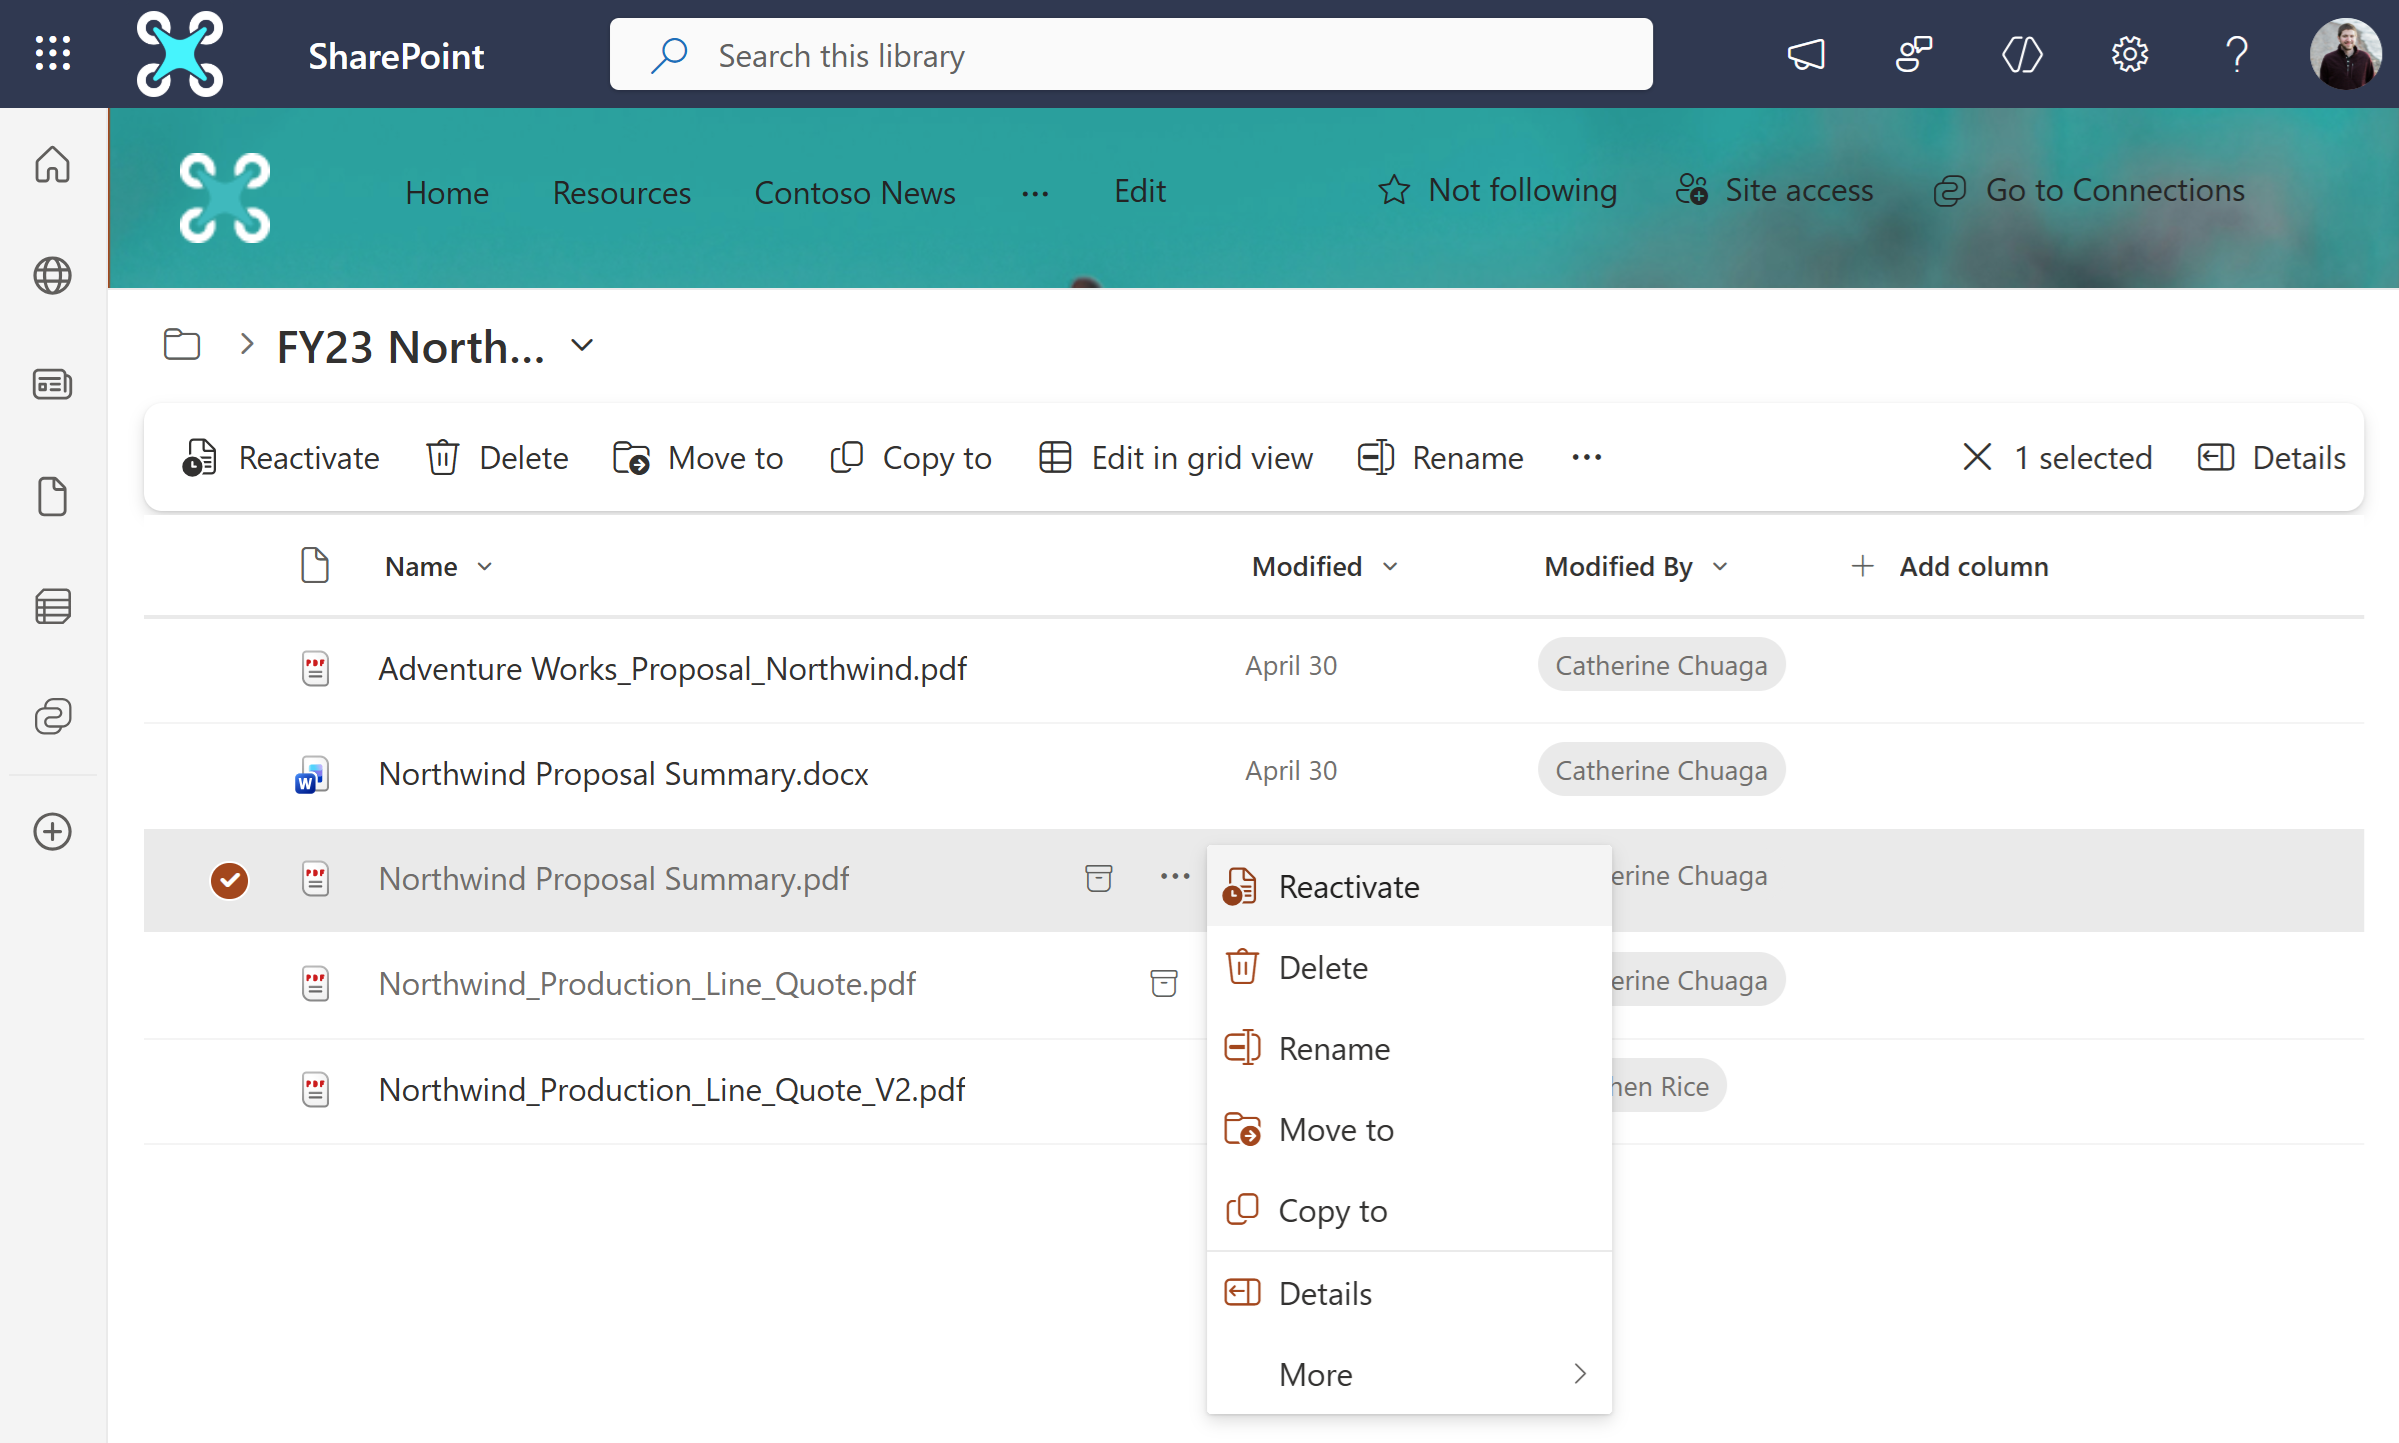Screen dimensions: 2399x1443
Task: Select the Home icon in left sidebar
Action: pos(52,164)
